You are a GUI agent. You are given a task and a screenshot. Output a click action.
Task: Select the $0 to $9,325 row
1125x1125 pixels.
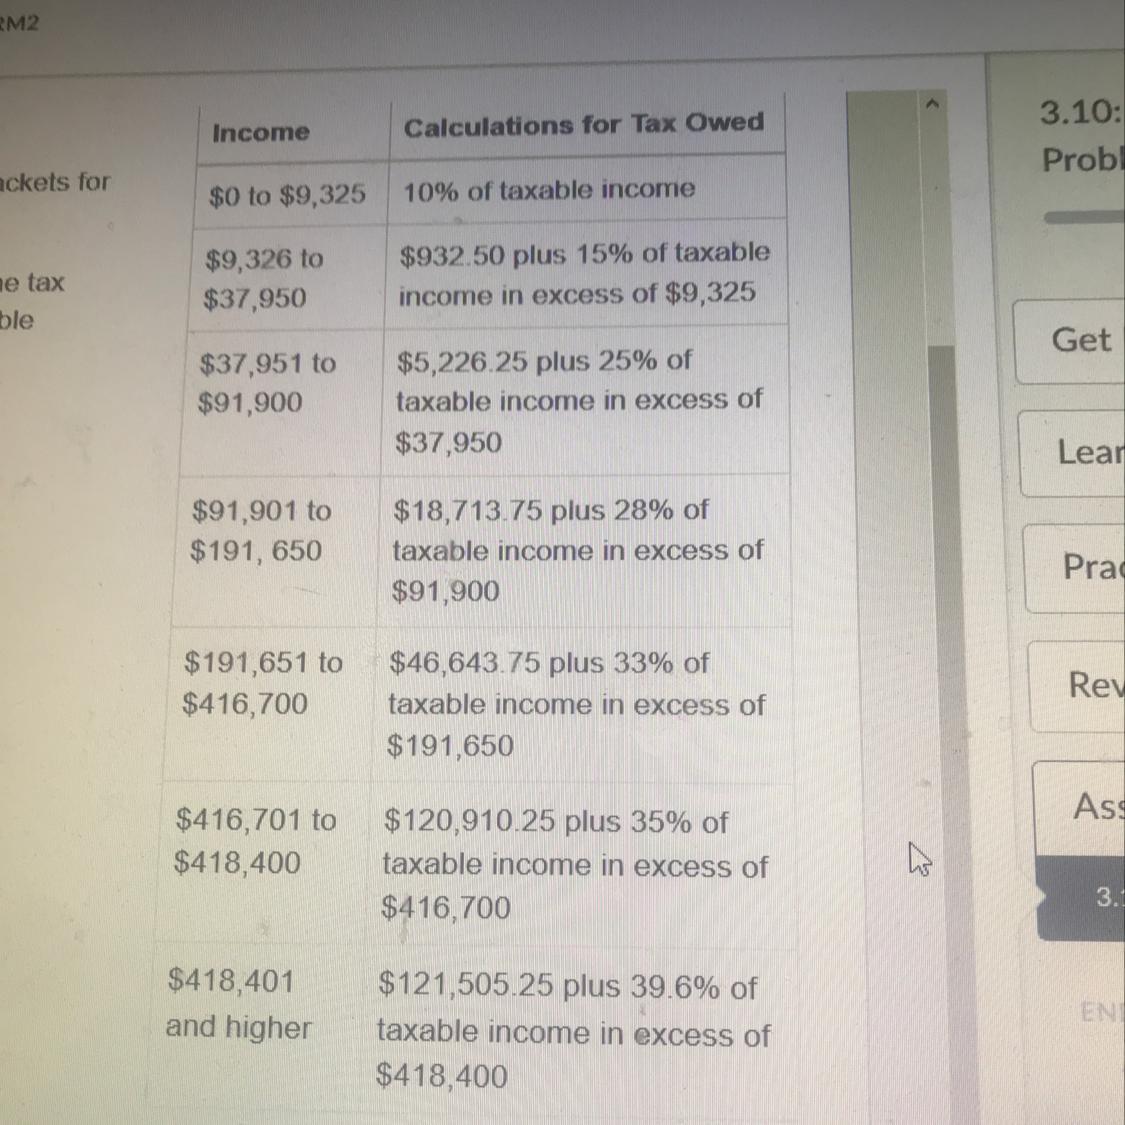coord(489,191)
